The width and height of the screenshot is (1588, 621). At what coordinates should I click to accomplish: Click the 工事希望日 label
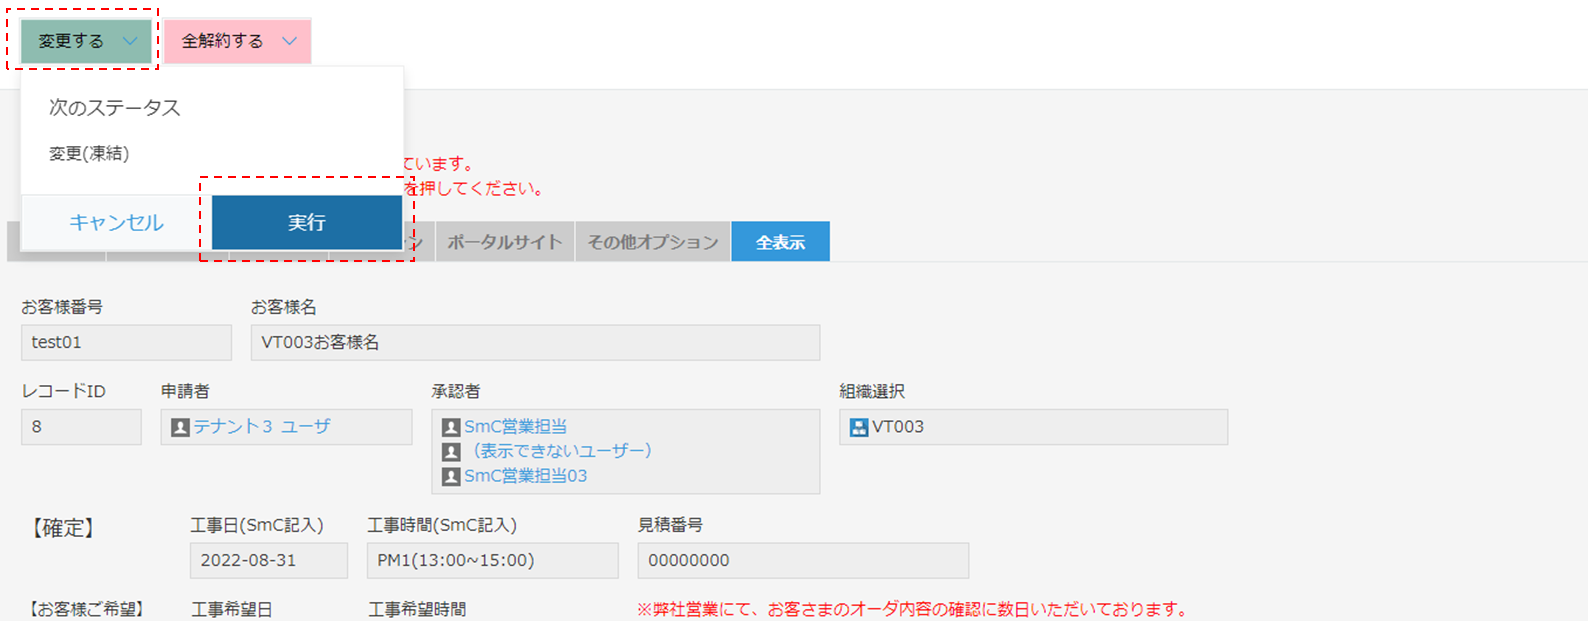point(232,609)
